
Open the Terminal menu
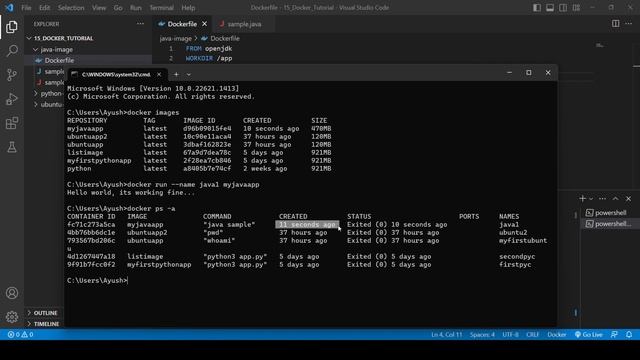[161, 7]
